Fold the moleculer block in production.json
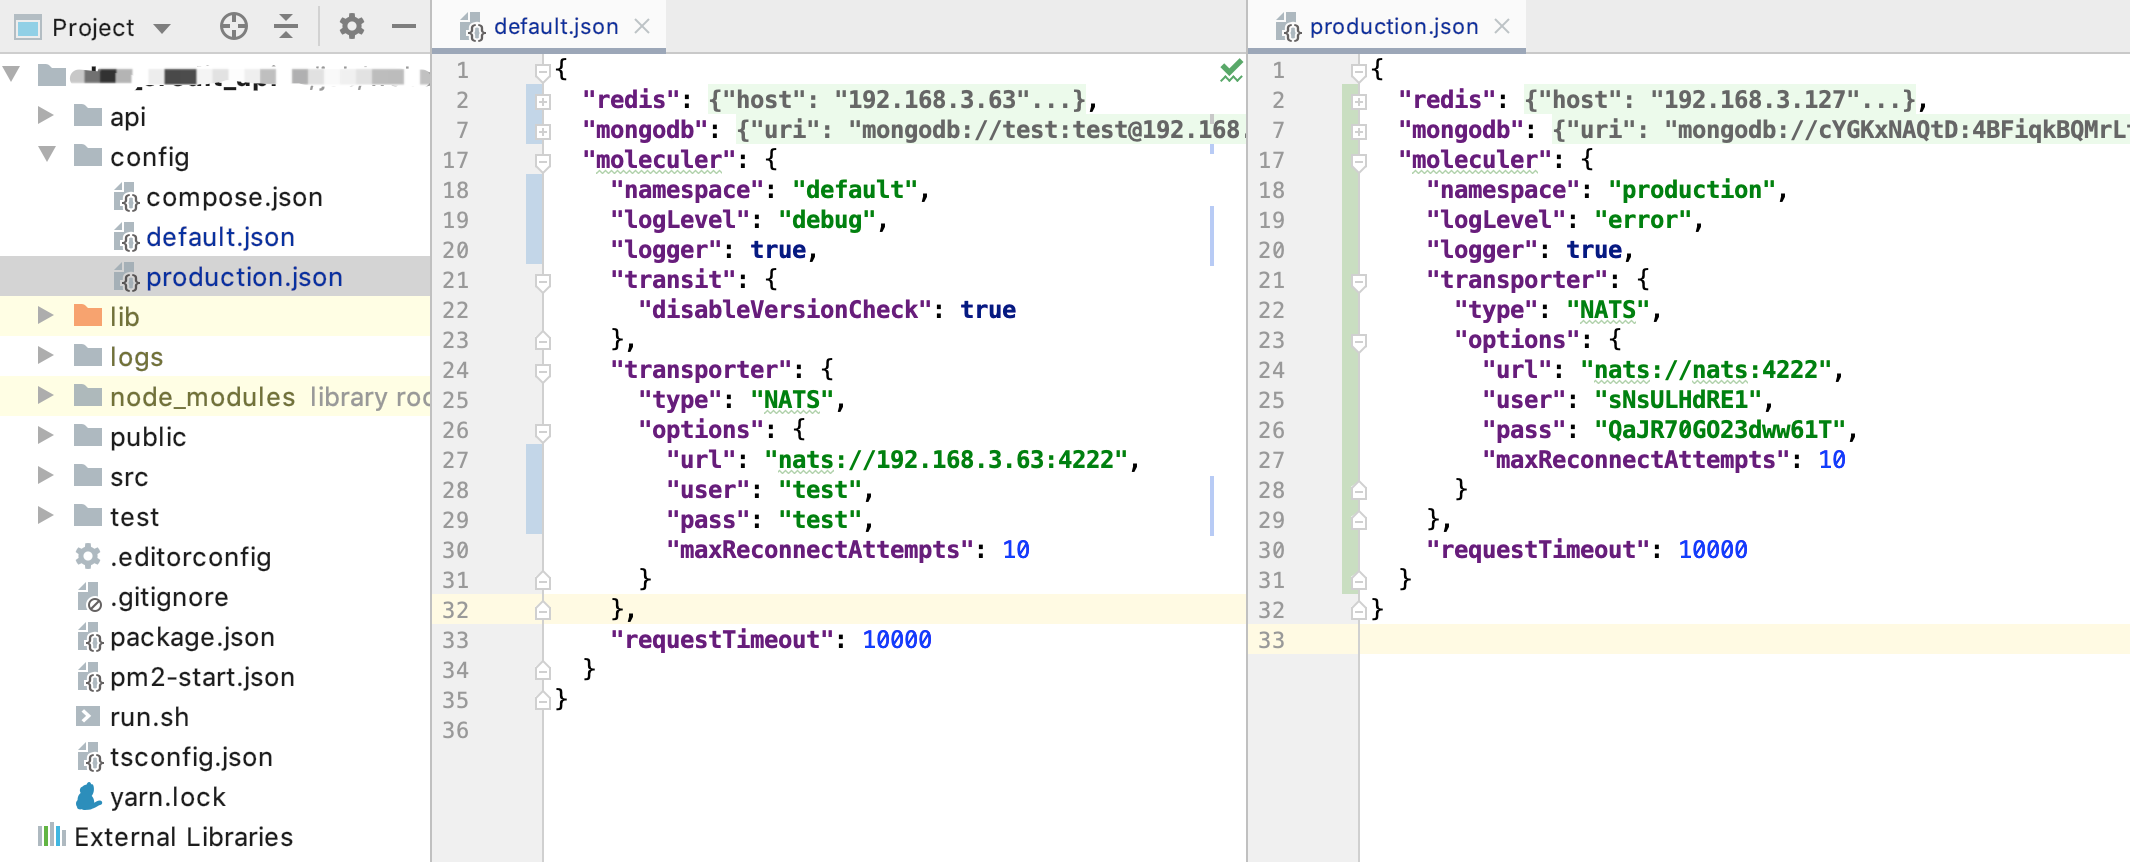Image resolution: width=2130 pixels, height=862 pixels. click(1359, 161)
